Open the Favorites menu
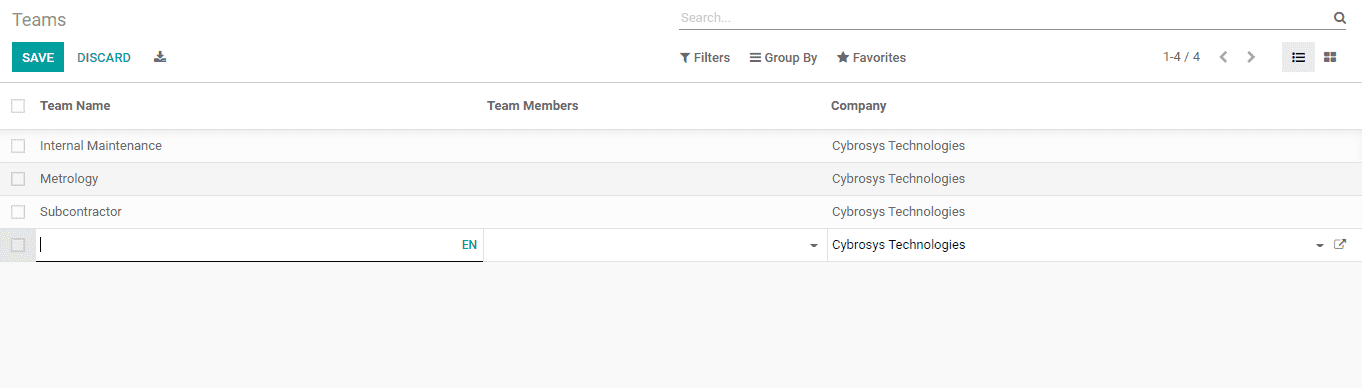This screenshot has width=1362, height=388. click(871, 58)
